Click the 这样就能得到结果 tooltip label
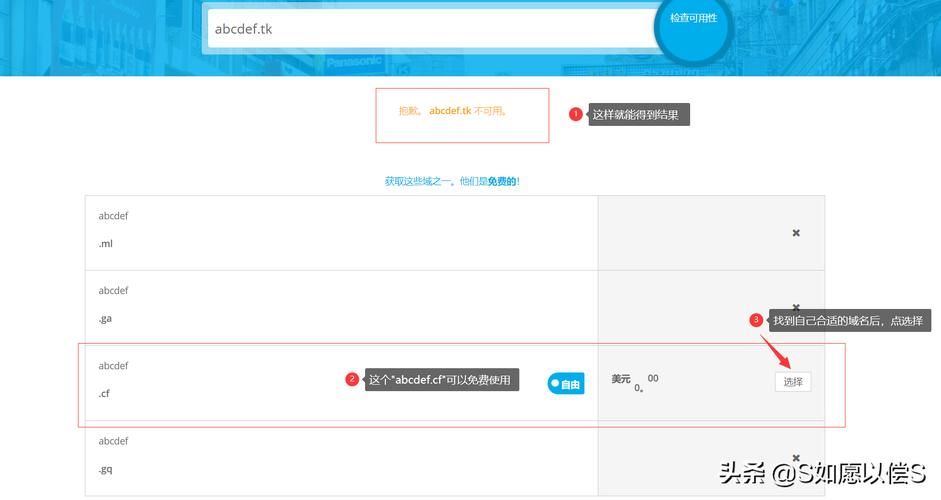 tap(636, 115)
